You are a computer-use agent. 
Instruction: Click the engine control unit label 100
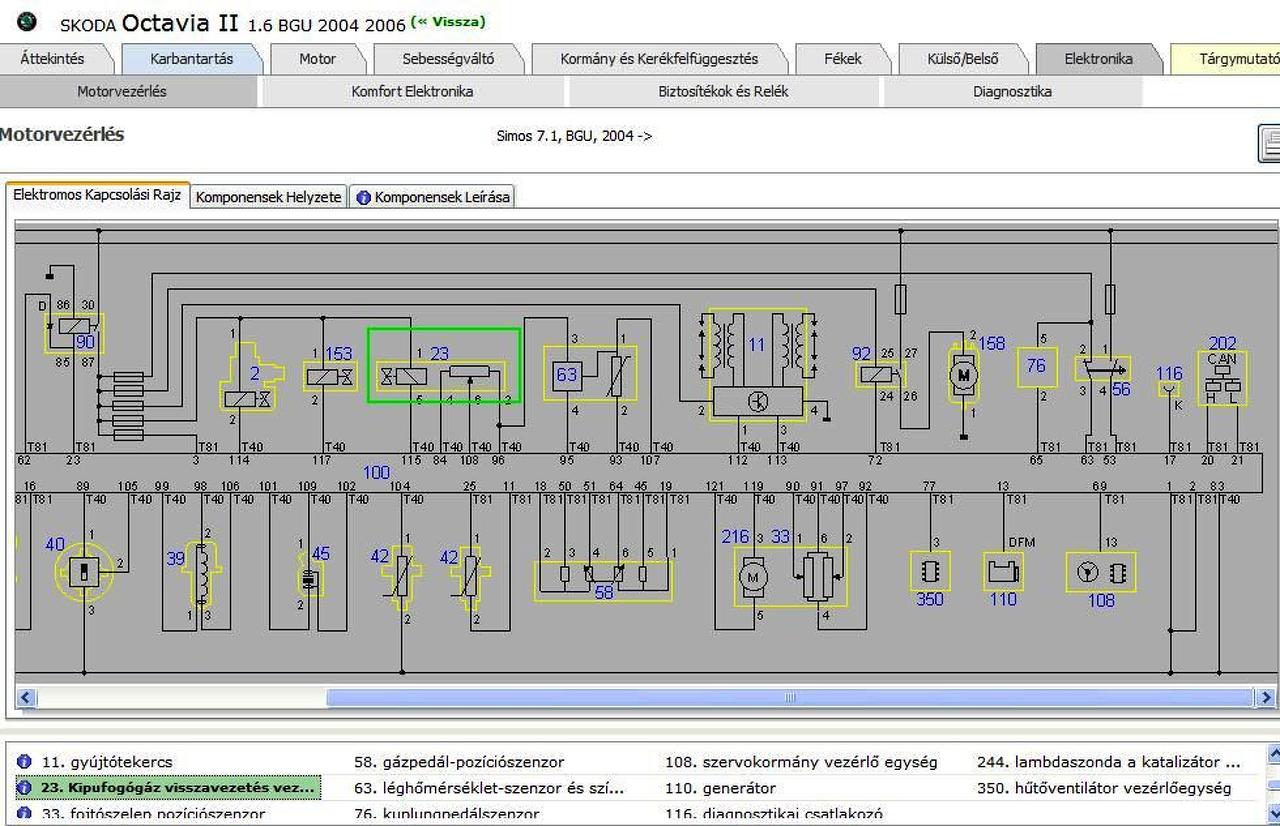[x=376, y=472]
